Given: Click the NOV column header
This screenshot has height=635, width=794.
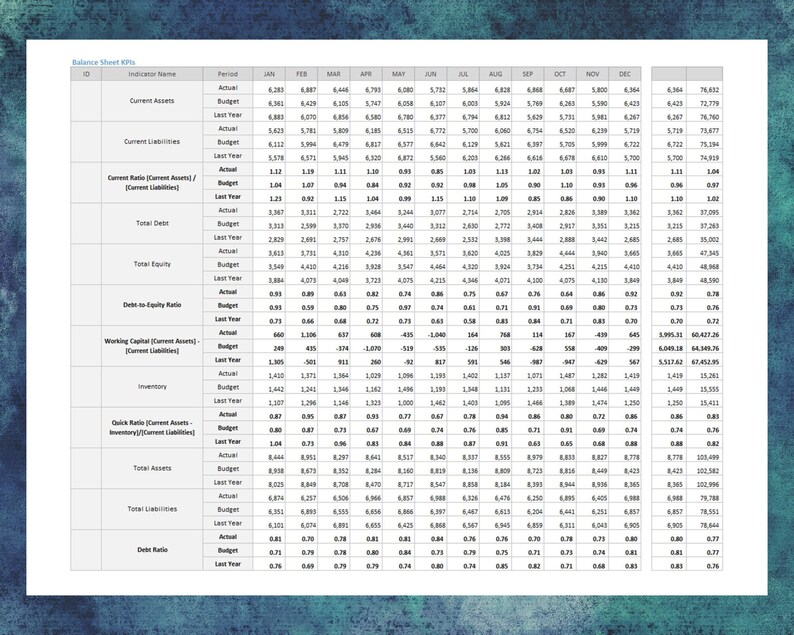Looking at the screenshot, I should pyautogui.click(x=592, y=74).
